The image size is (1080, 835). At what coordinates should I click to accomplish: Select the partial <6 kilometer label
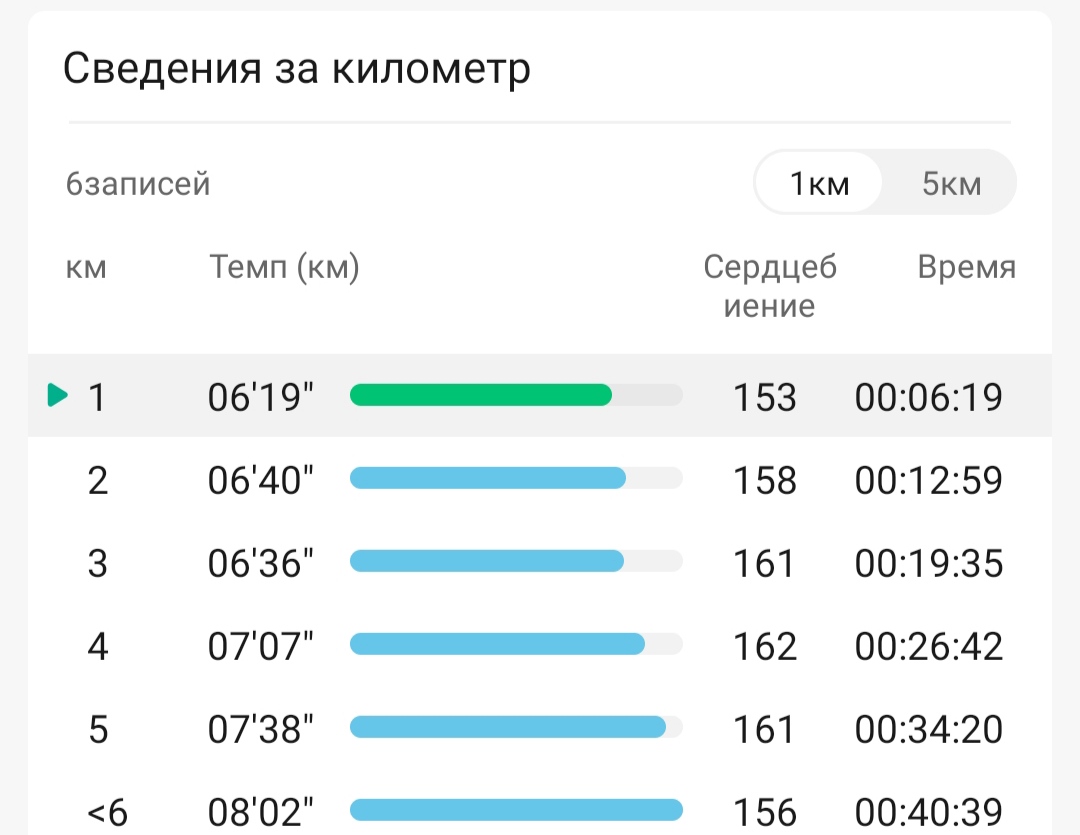pyautogui.click(x=107, y=812)
